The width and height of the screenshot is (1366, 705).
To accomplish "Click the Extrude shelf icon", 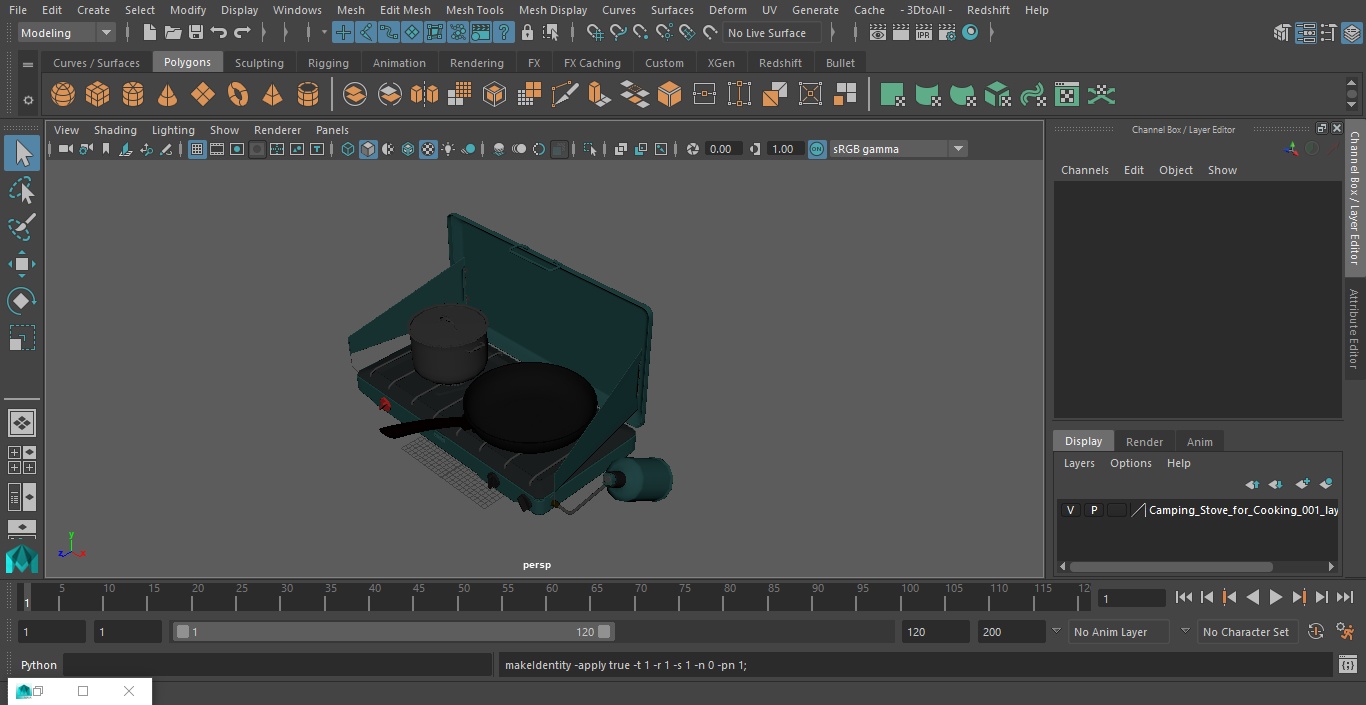I will point(599,95).
